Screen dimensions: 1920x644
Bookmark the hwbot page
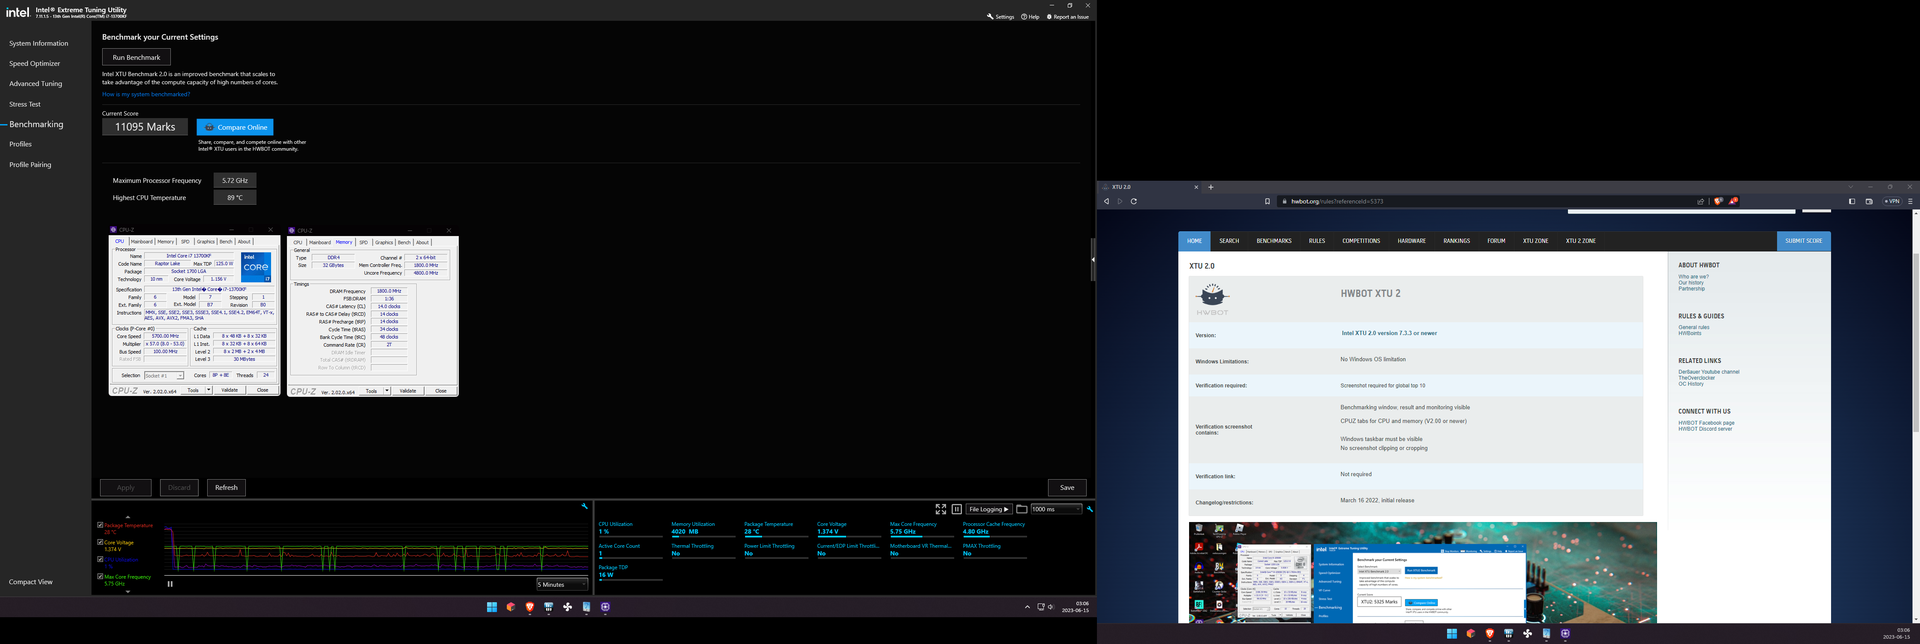pyautogui.click(x=1267, y=201)
